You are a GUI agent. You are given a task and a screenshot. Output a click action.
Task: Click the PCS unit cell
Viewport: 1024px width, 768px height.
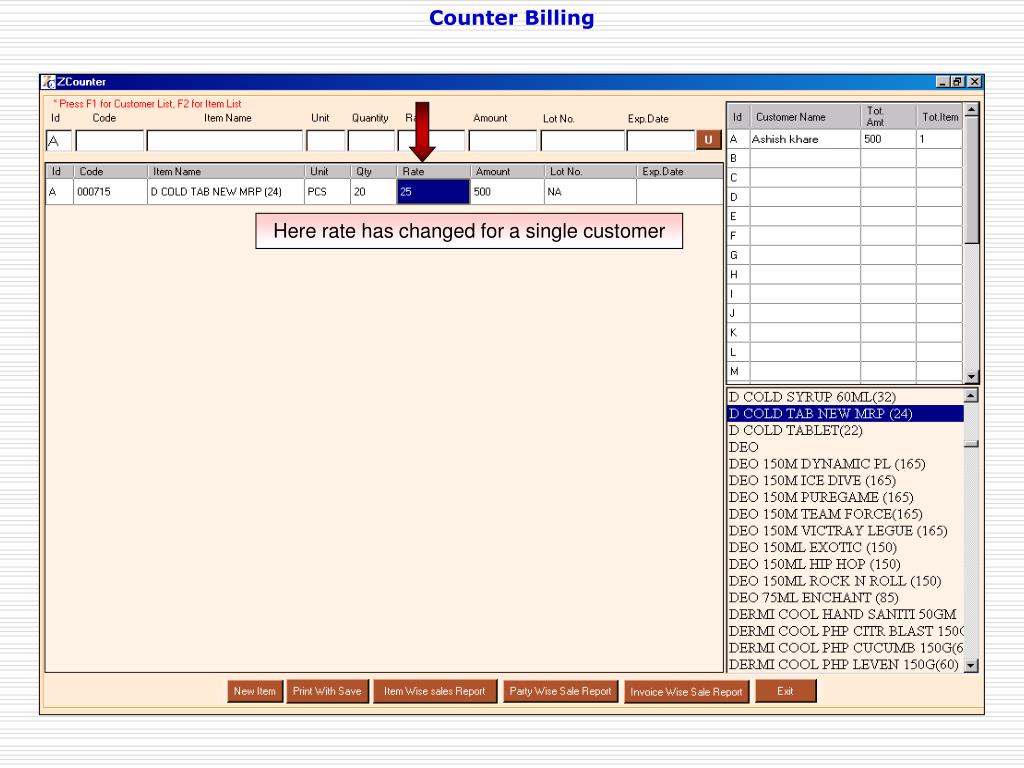[x=327, y=192]
